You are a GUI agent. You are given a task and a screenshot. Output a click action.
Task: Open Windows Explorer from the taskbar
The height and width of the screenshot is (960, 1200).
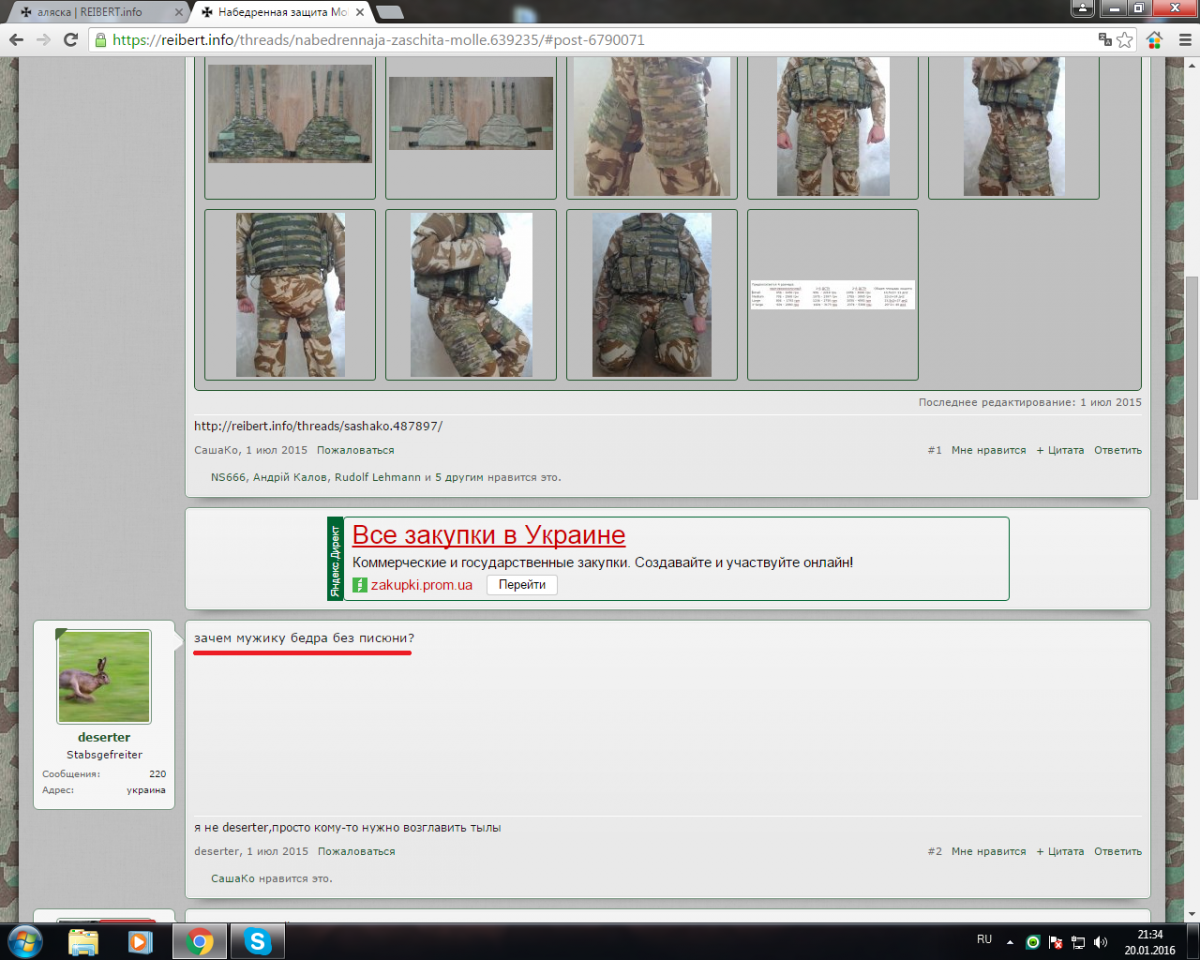(x=83, y=941)
